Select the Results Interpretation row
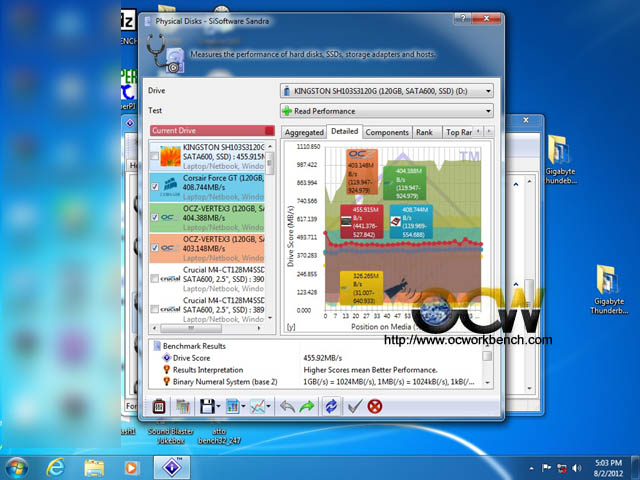 (316, 370)
